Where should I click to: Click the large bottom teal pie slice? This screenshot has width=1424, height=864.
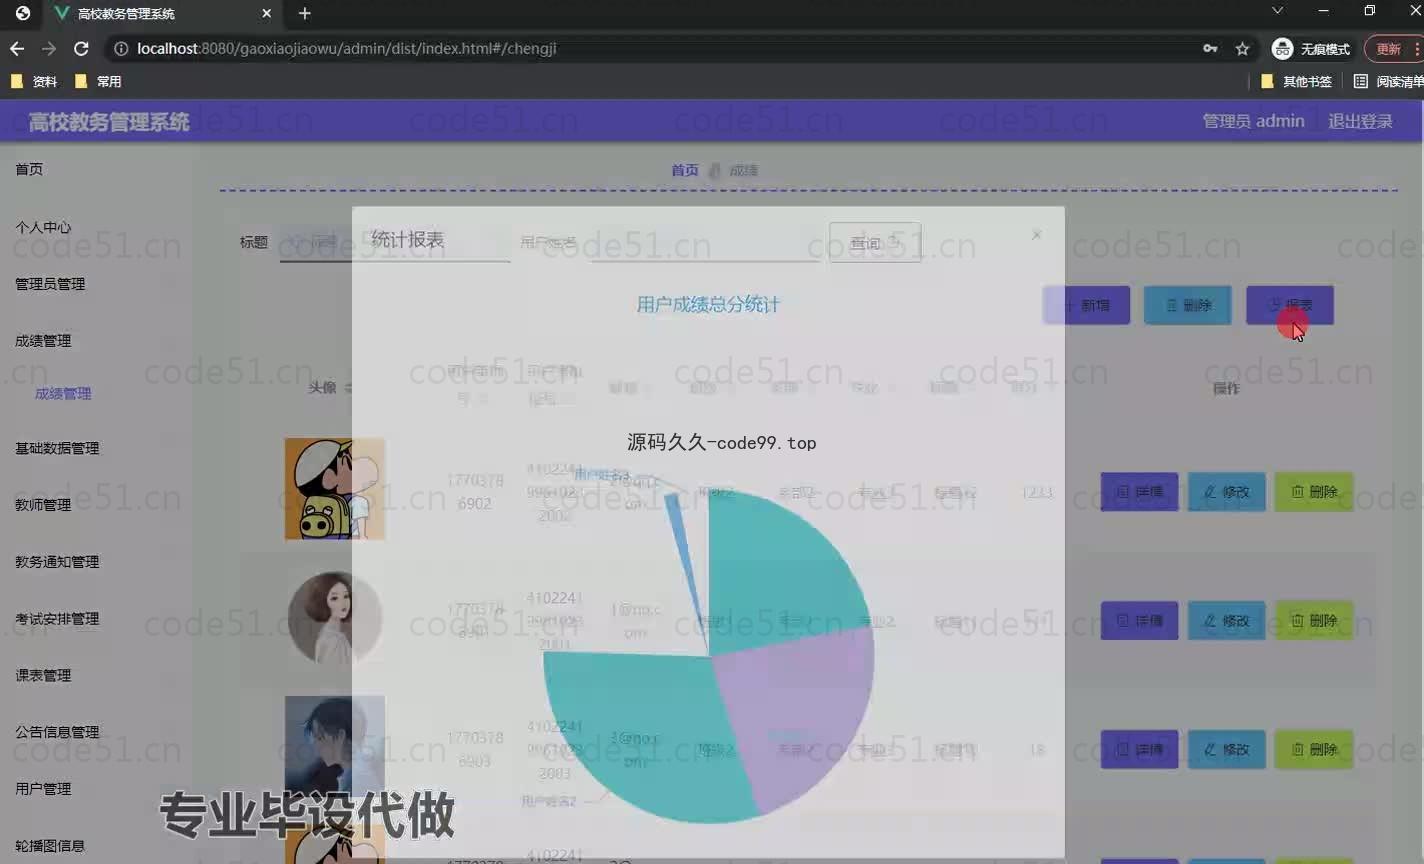[x=640, y=735]
